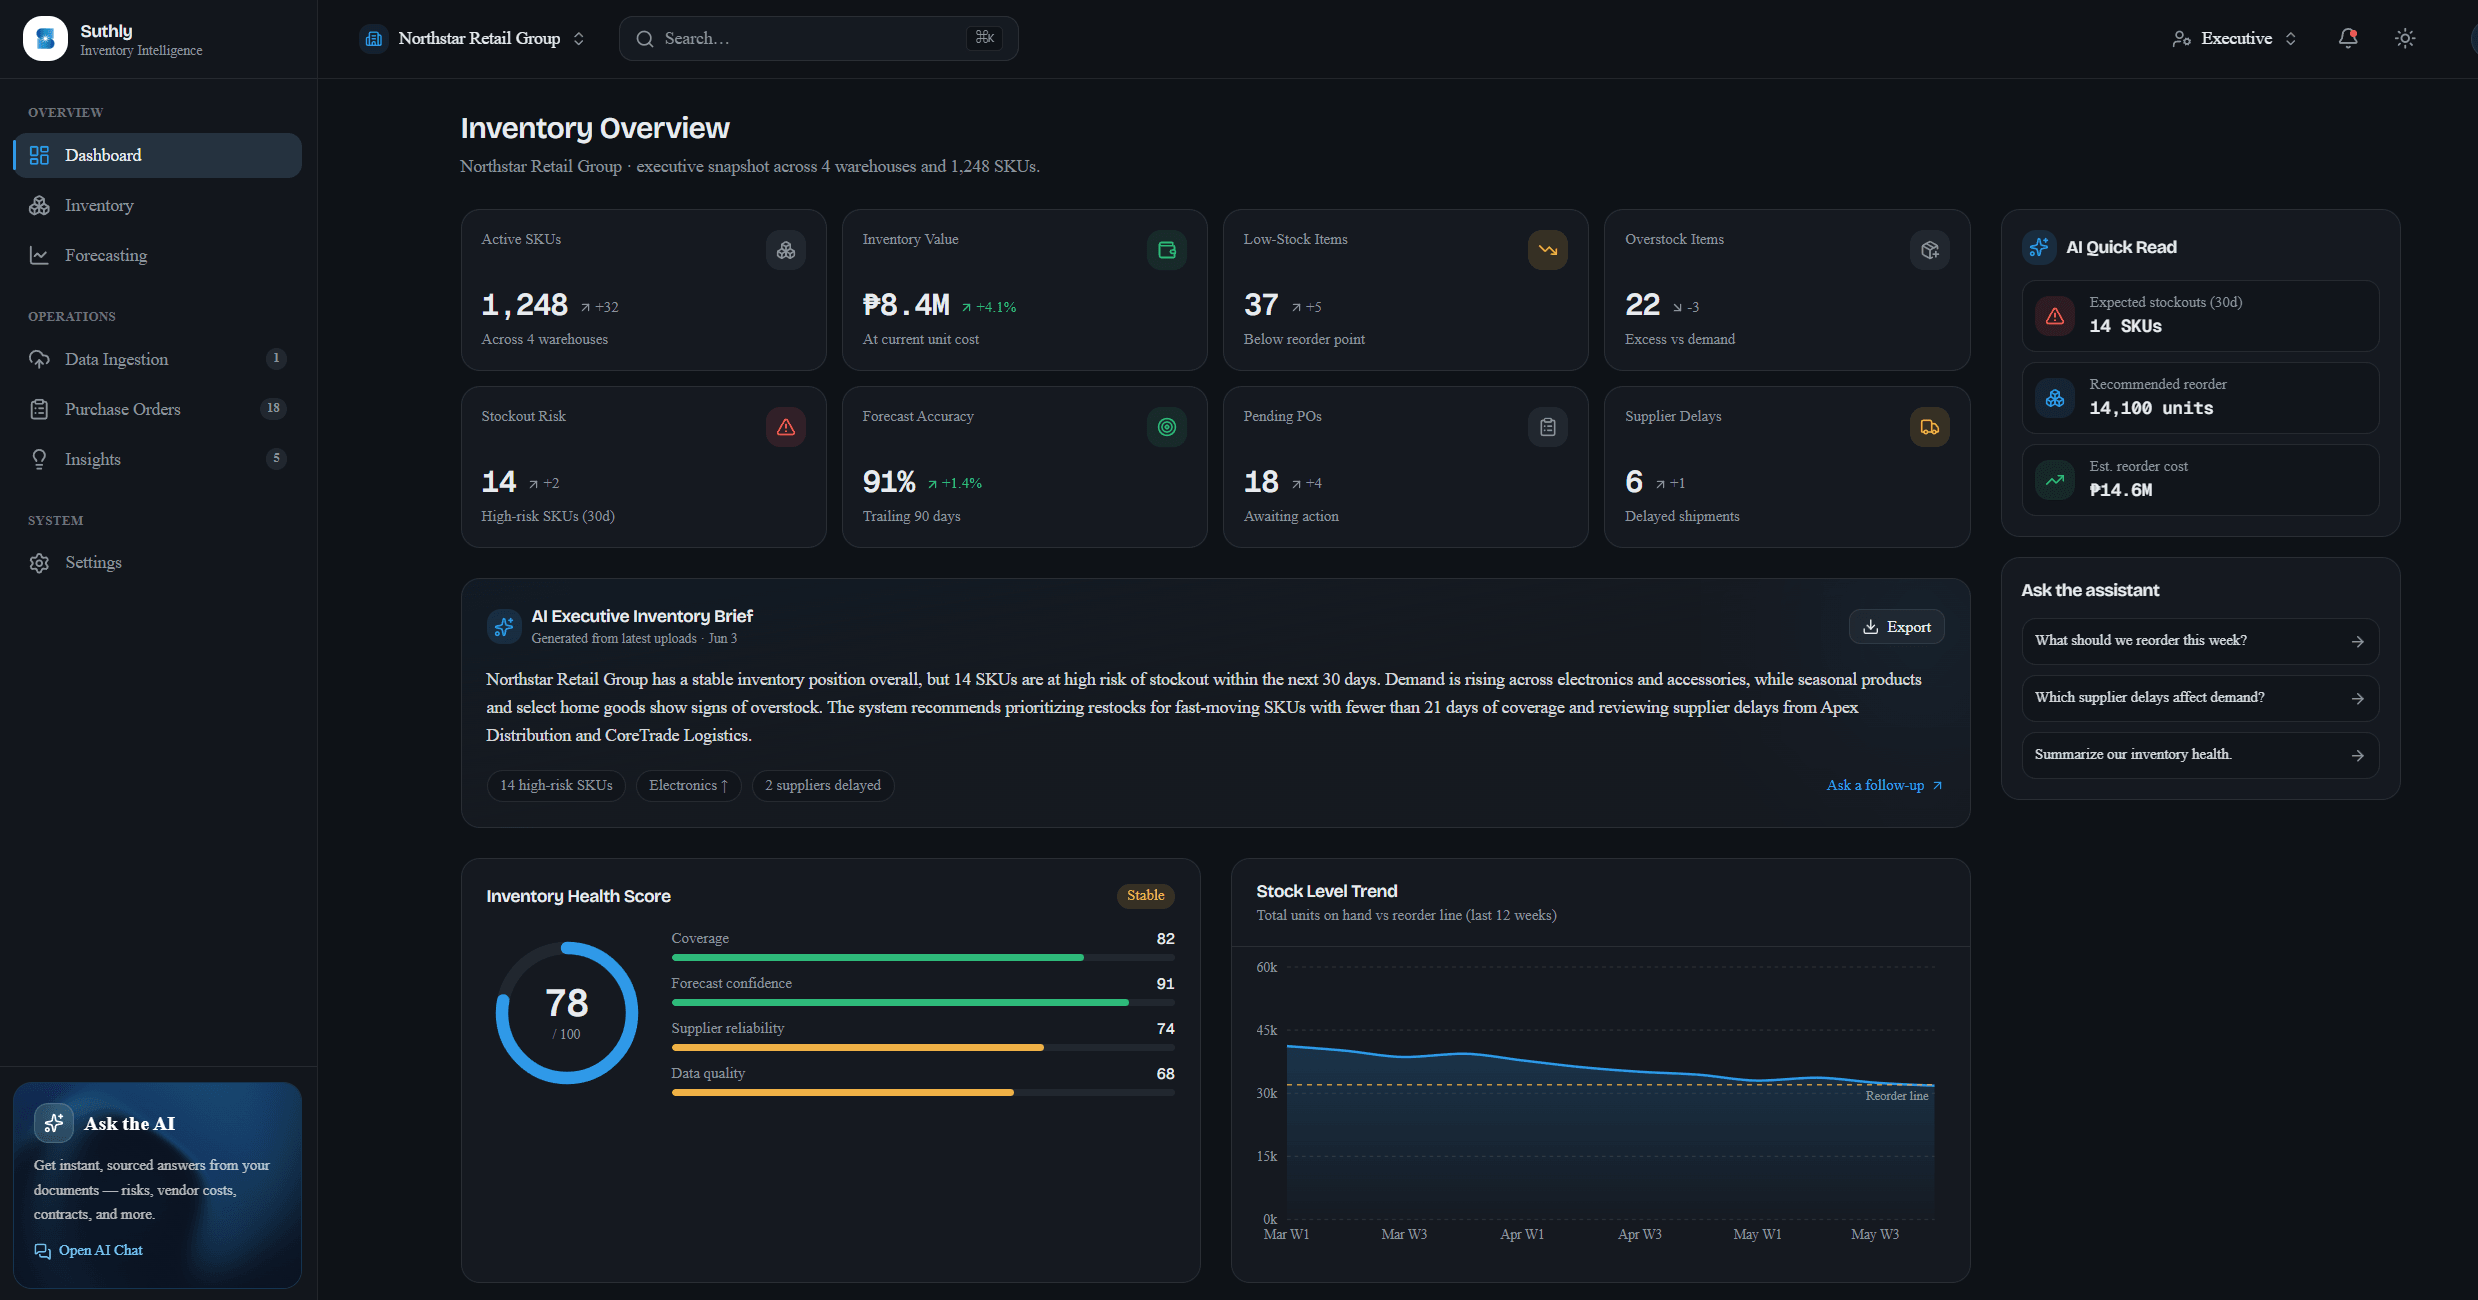Click the Overstock Items package icon
Screen dimensions: 2478x1300
click(x=1930, y=250)
